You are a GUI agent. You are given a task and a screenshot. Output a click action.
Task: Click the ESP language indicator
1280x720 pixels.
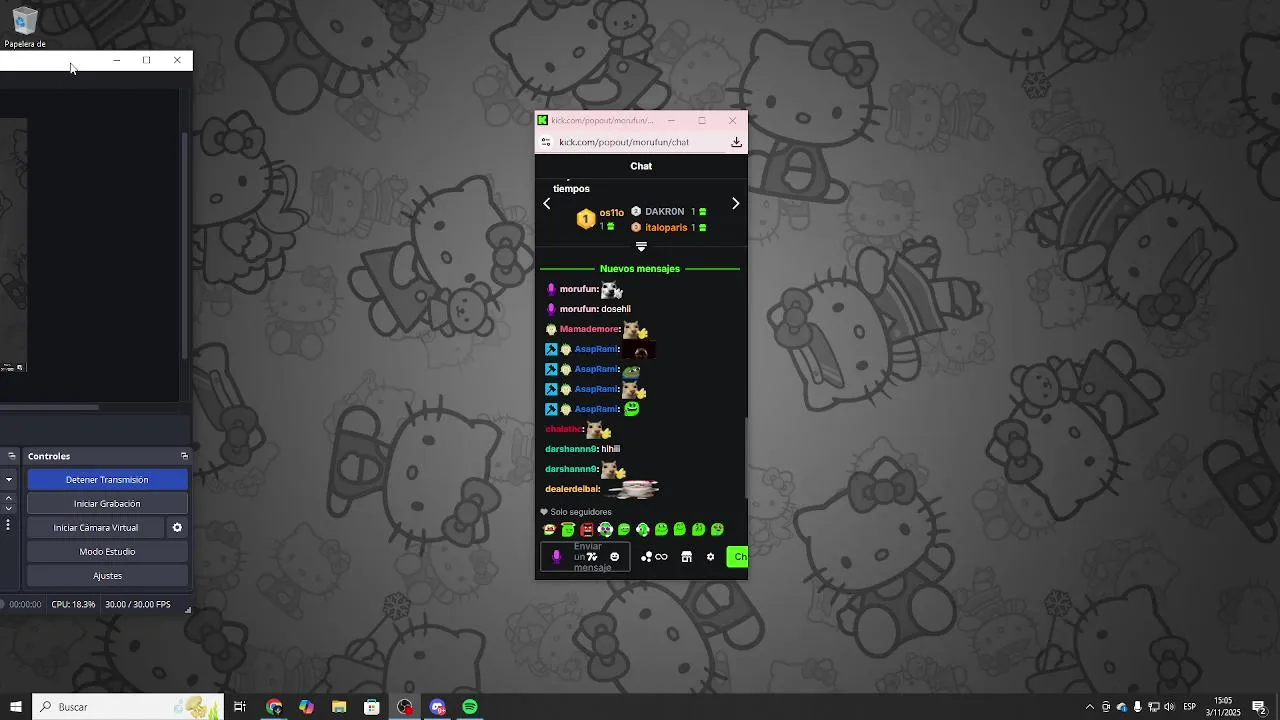pos(1190,707)
